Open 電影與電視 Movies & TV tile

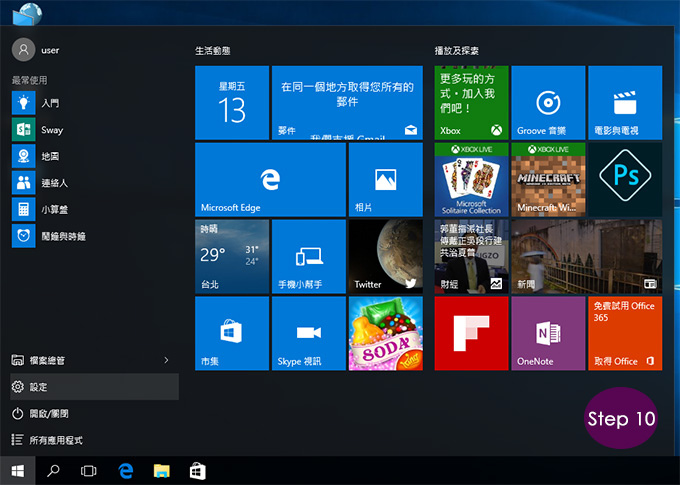(x=625, y=103)
